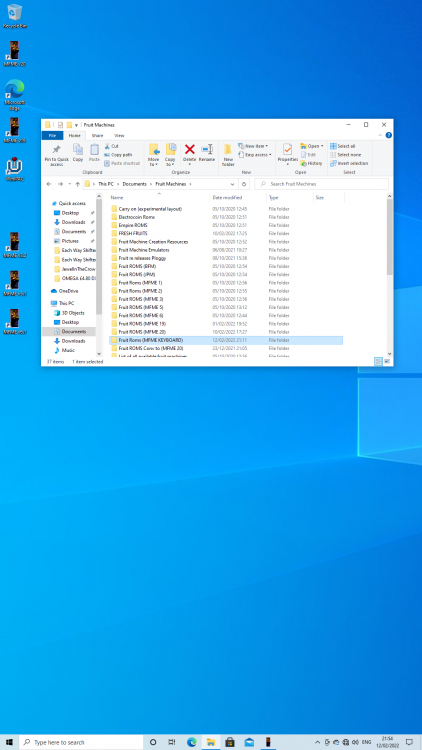Image resolution: width=422 pixels, height=750 pixels.
Task: Click the file list vertical scrollbar
Action: pos(389,275)
